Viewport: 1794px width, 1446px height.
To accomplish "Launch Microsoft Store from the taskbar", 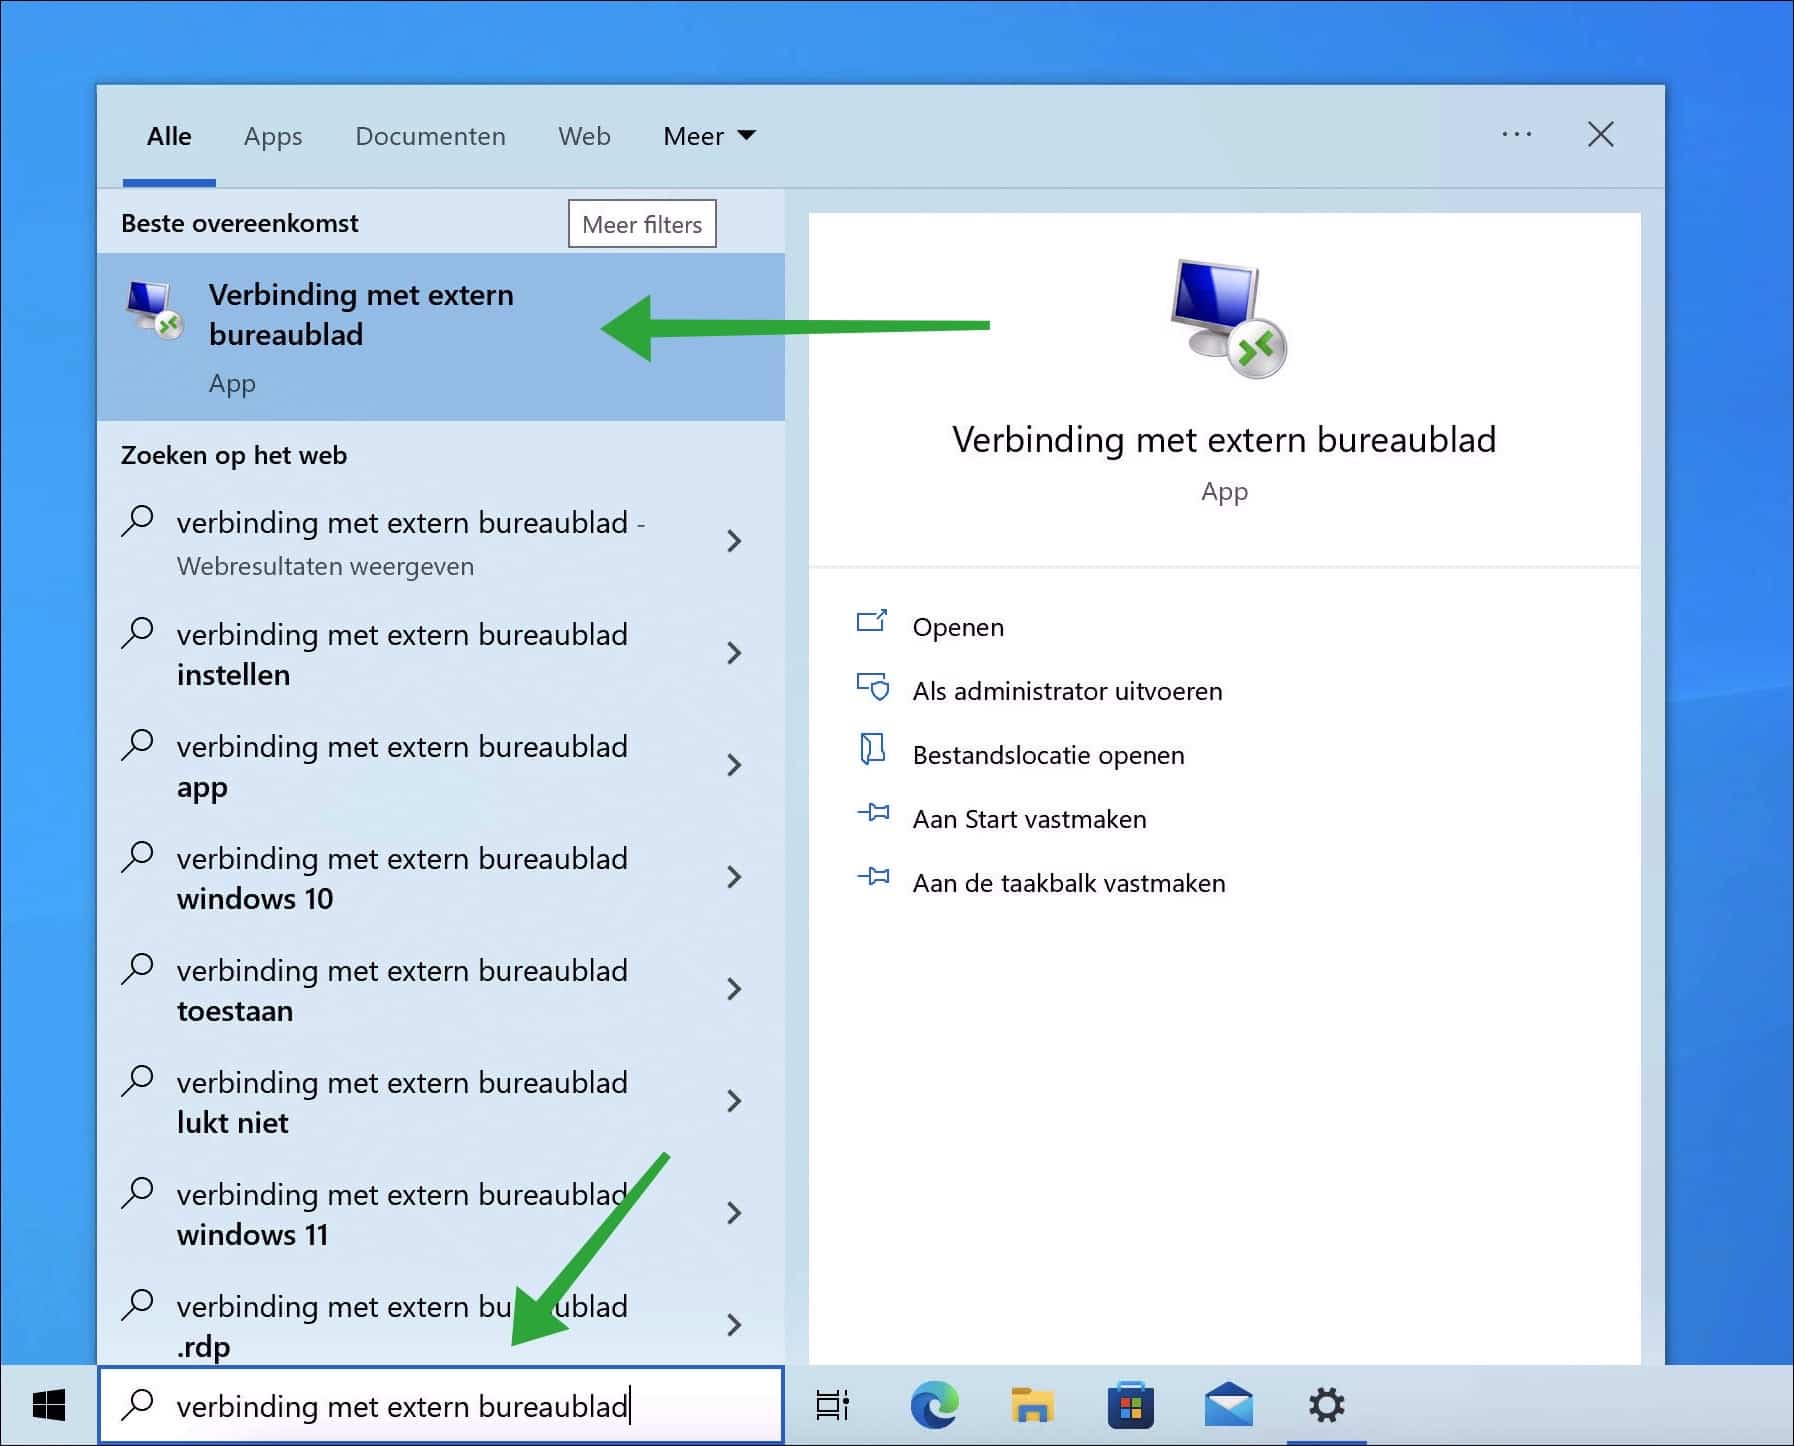I will (x=1132, y=1405).
